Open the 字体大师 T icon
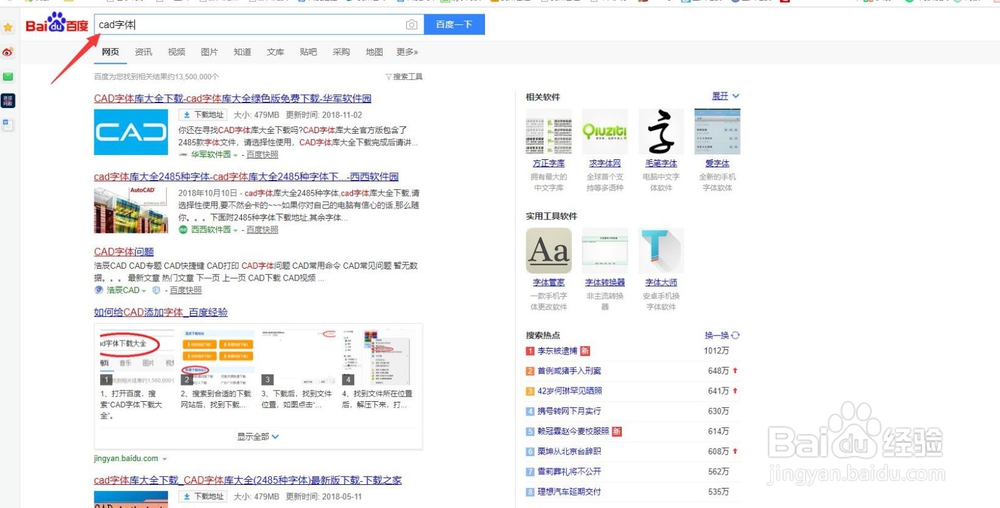The image size is (1000, 508). (x=661, y=250)
